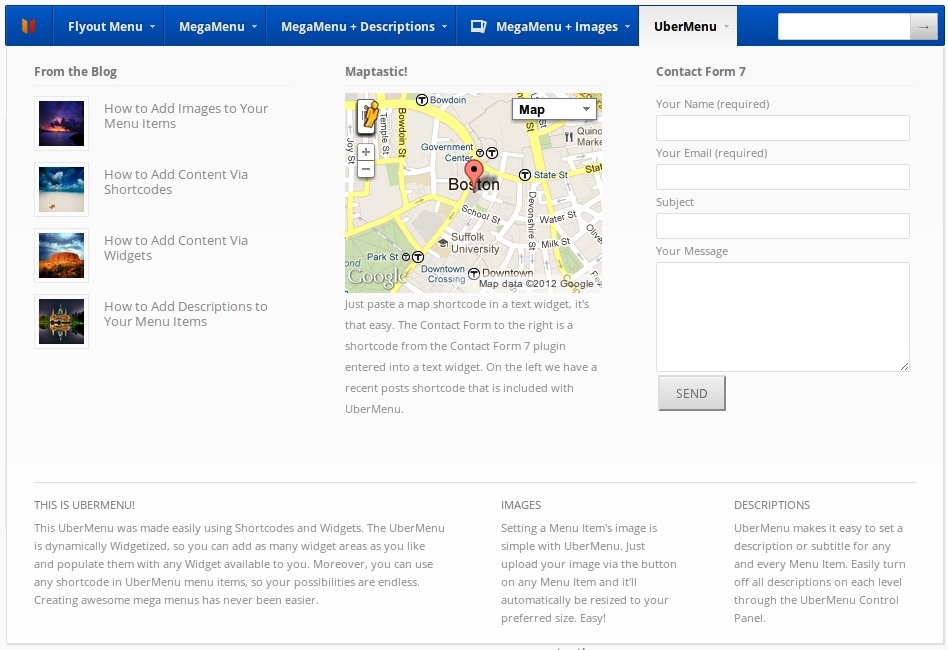Click the castle reflection thumbnail
The image size is (948, 650).
pos(62,321)
